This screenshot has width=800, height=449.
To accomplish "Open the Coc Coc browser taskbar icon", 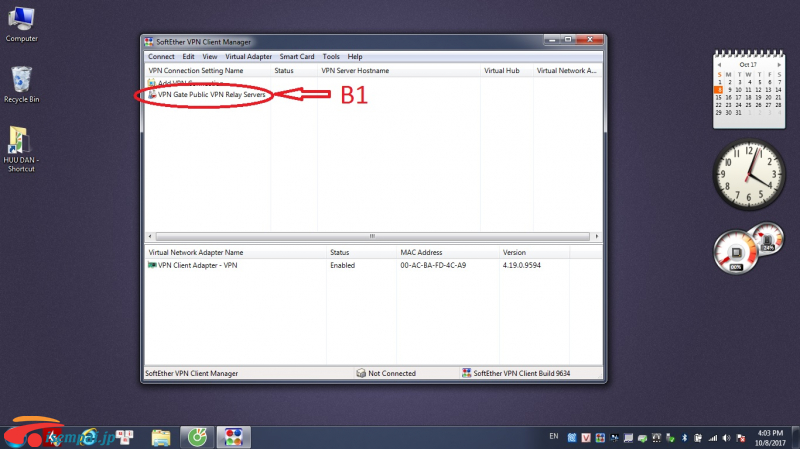I will coord(197,437).
